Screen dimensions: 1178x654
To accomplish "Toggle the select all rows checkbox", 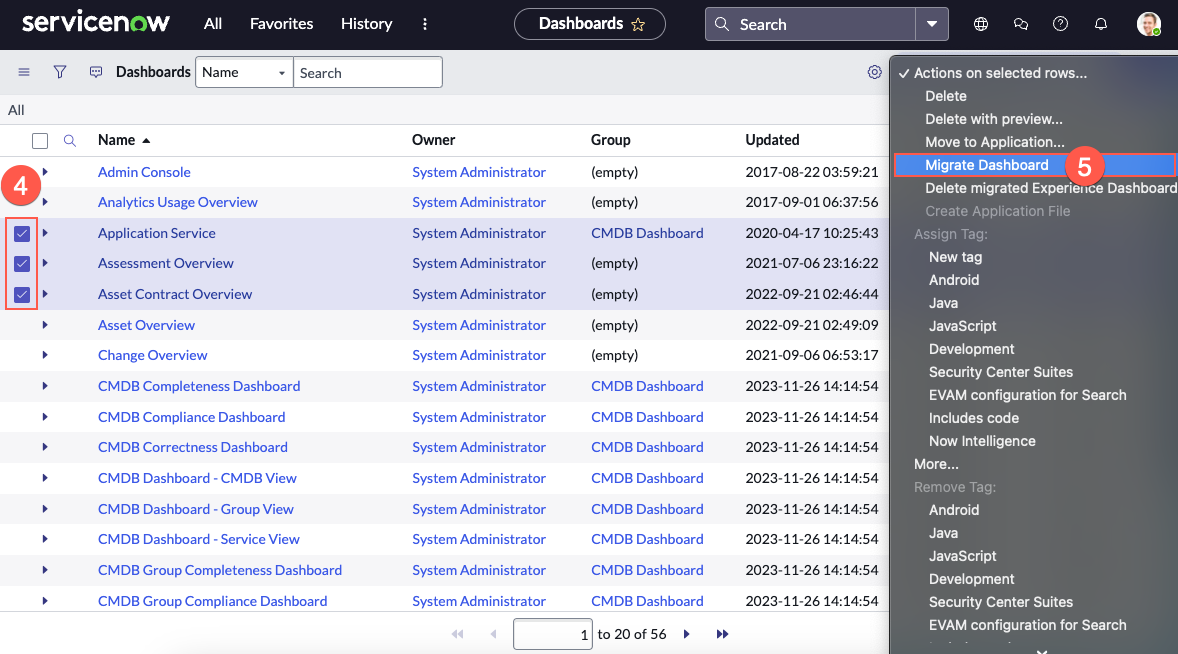I will point(40,140).
